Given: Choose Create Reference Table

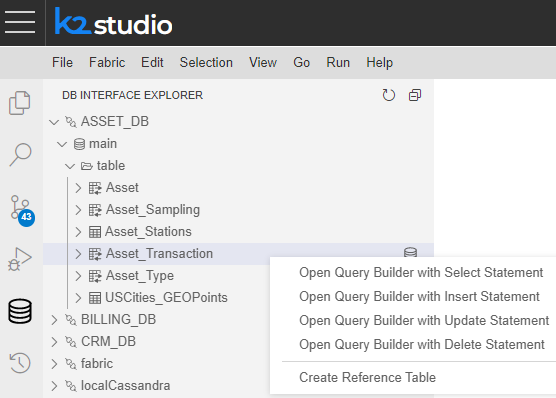Looking at the screenshot, I should (367, 377).
